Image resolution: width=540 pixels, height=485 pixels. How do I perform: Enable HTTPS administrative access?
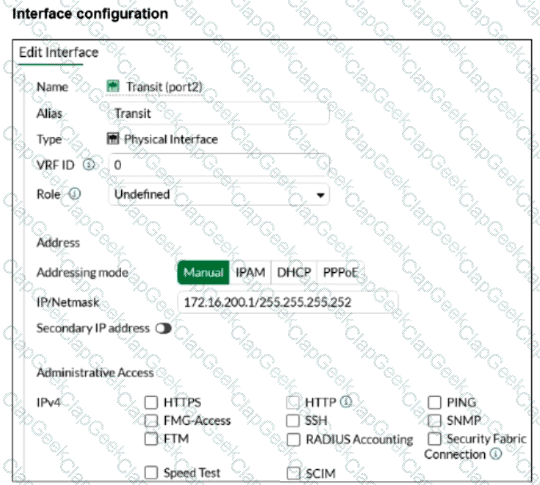pyautogui.click(x=151, y=402)
